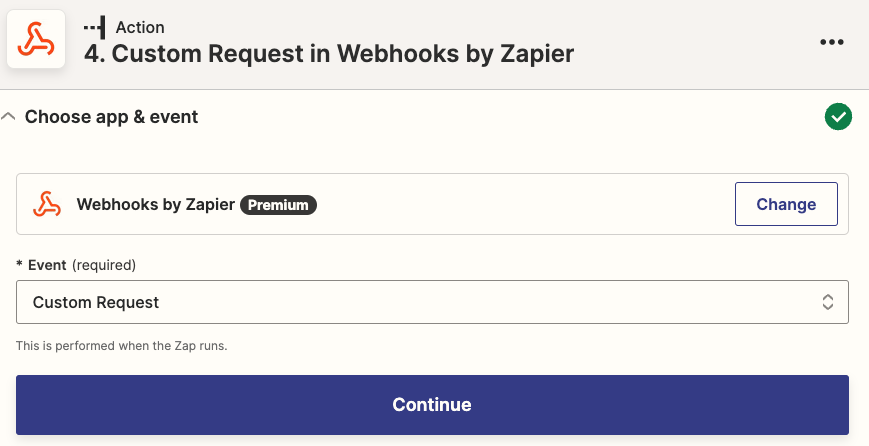This screenshot has height=446, width=869.
Task: Click the step title "4. Custom Request in Webhooks"
Action: [329, 54]
